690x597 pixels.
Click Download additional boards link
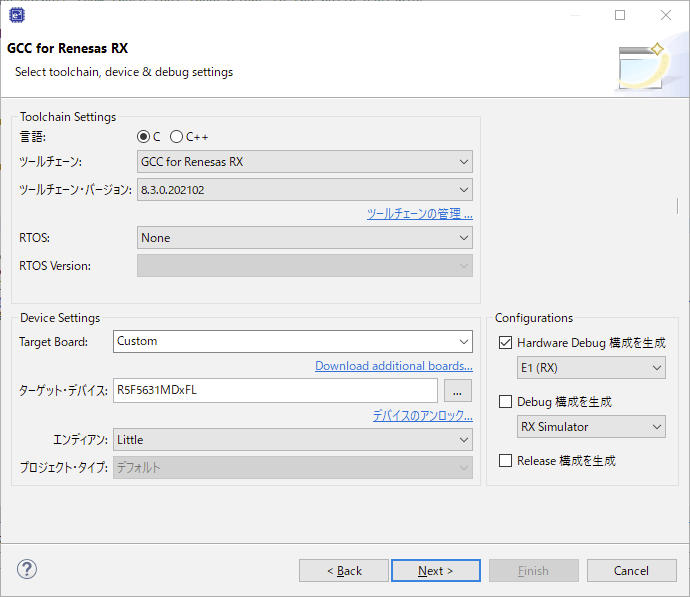[394, 366]
